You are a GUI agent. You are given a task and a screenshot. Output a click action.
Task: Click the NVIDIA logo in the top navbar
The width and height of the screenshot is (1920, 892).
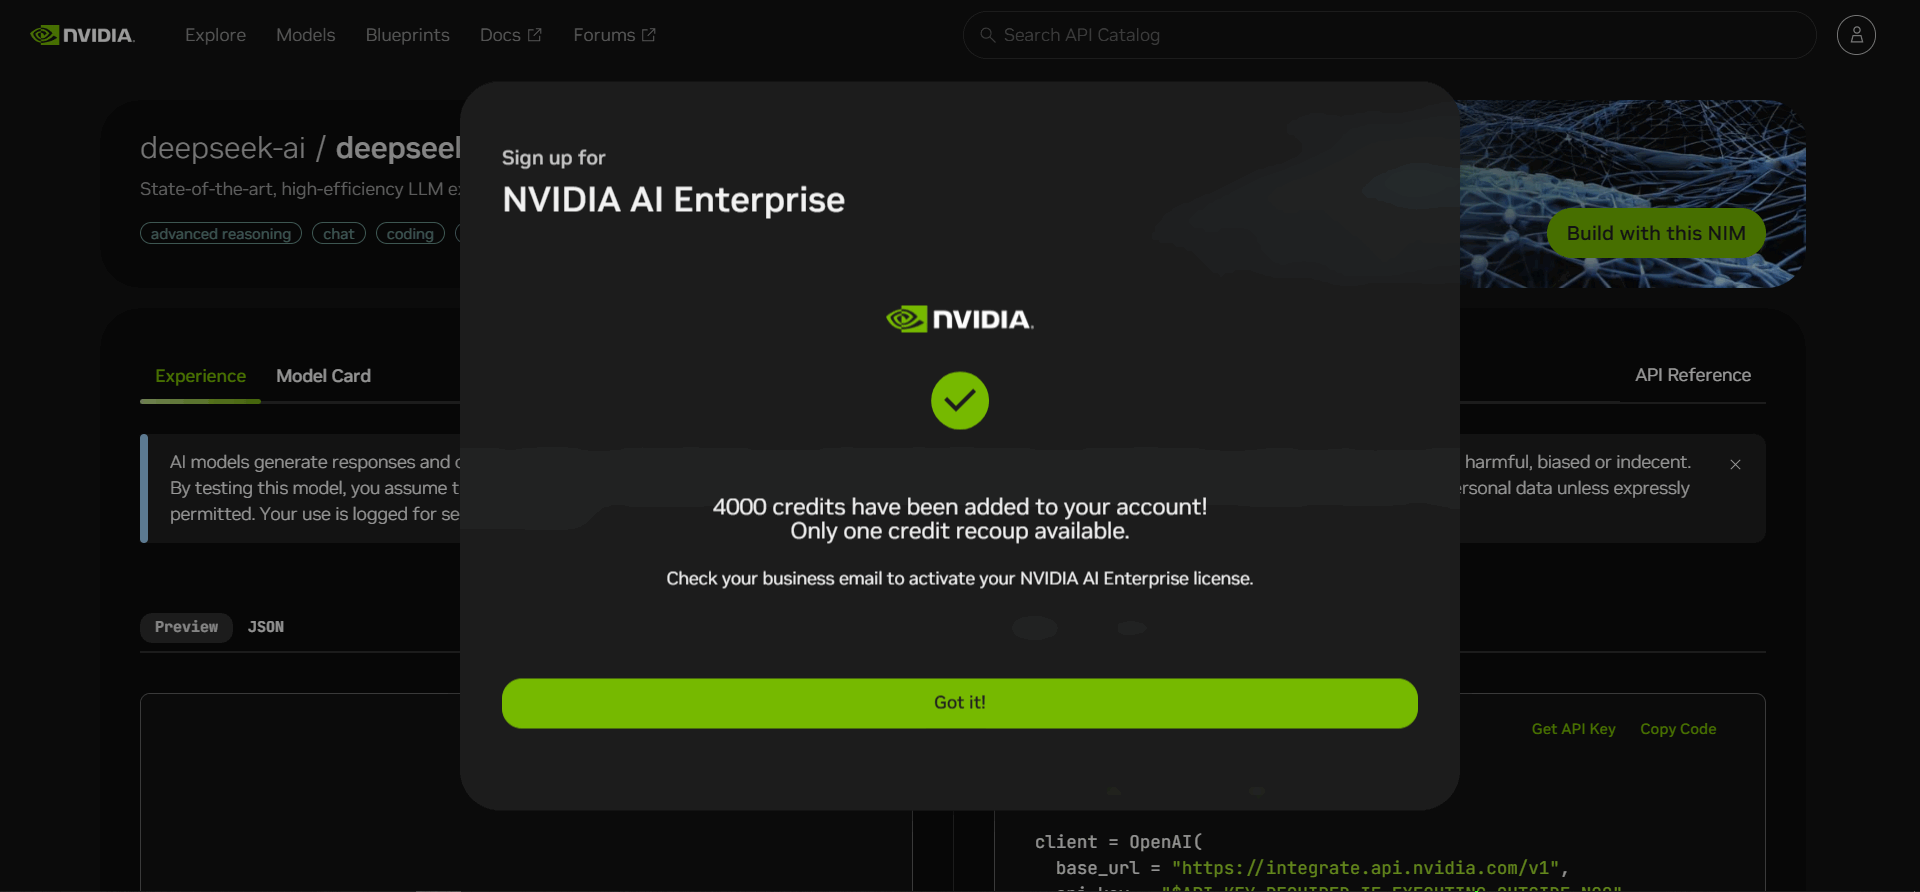(x=82, y=35)
